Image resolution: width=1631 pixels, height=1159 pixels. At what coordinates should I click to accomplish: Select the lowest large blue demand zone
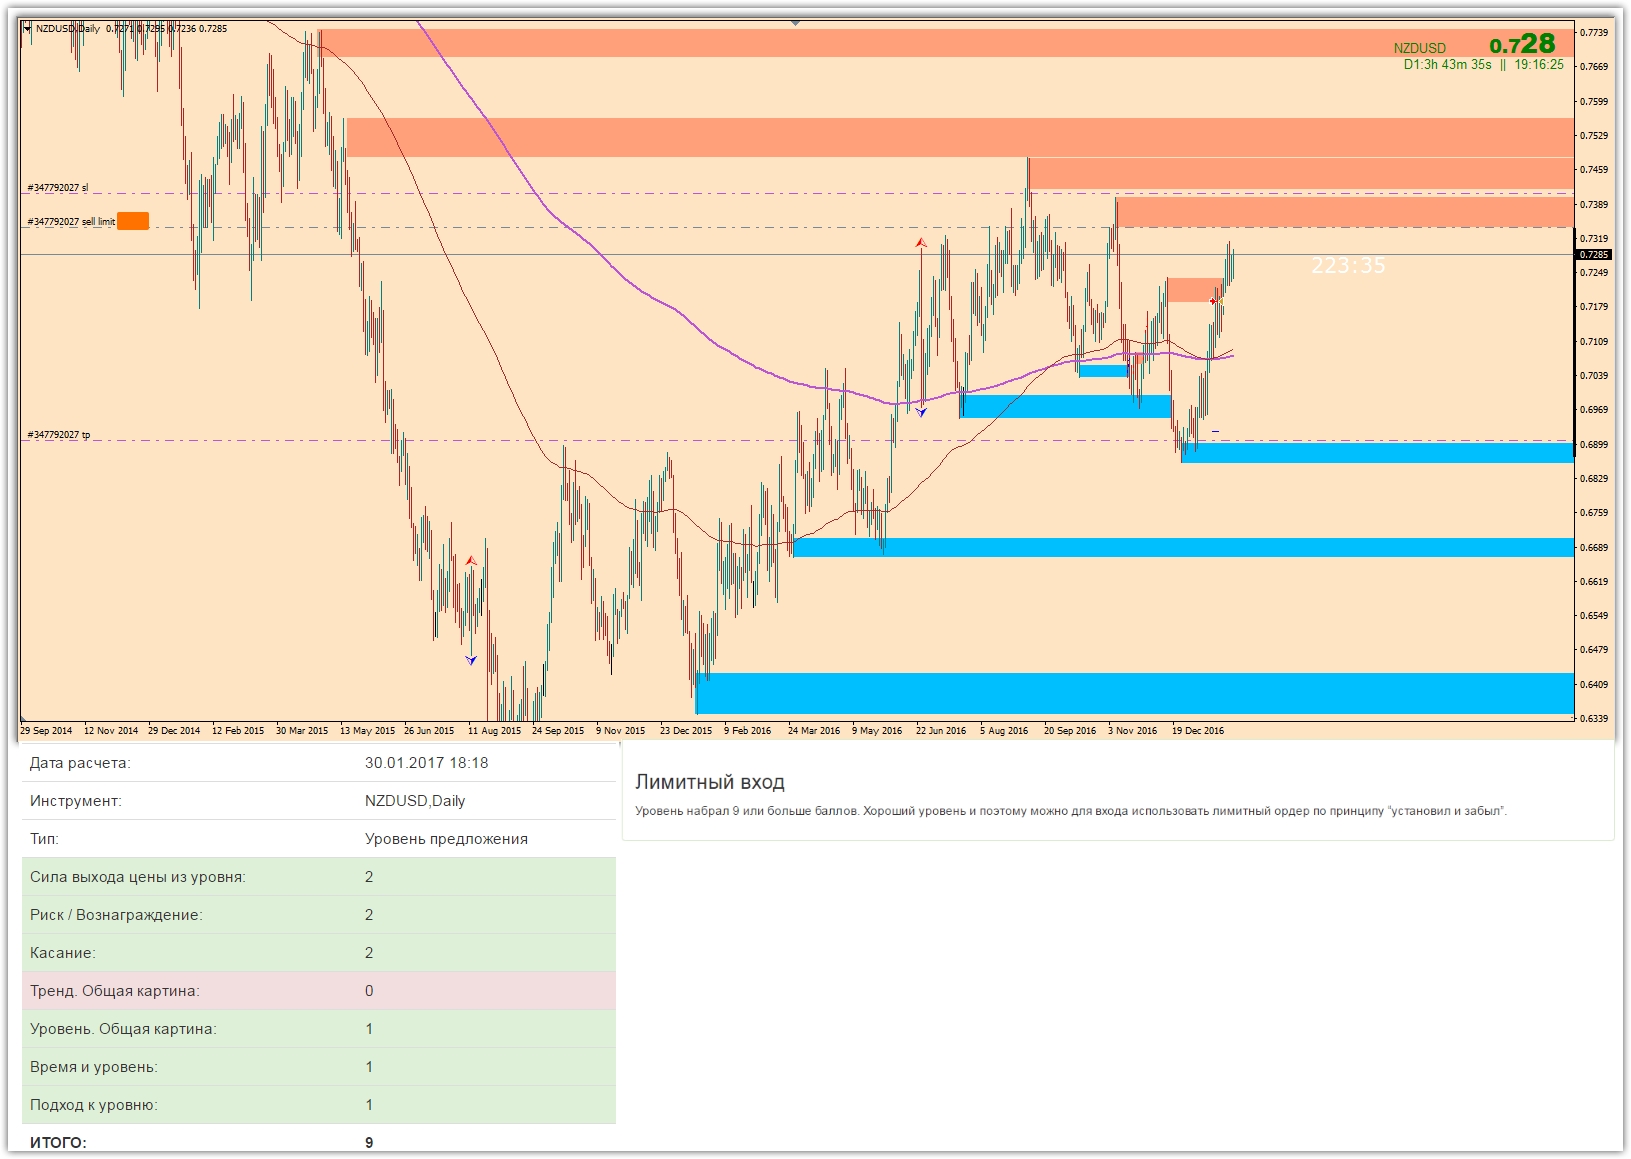tap(1135, 693)
